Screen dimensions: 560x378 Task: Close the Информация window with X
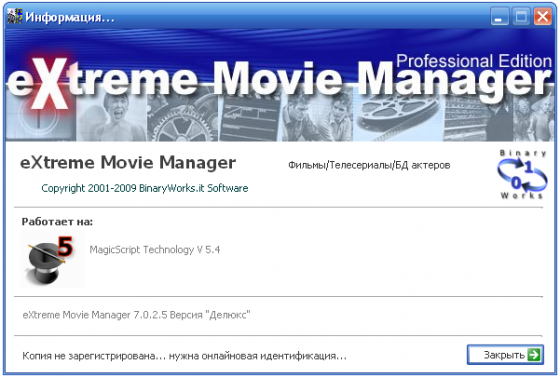tap(542, 16)
